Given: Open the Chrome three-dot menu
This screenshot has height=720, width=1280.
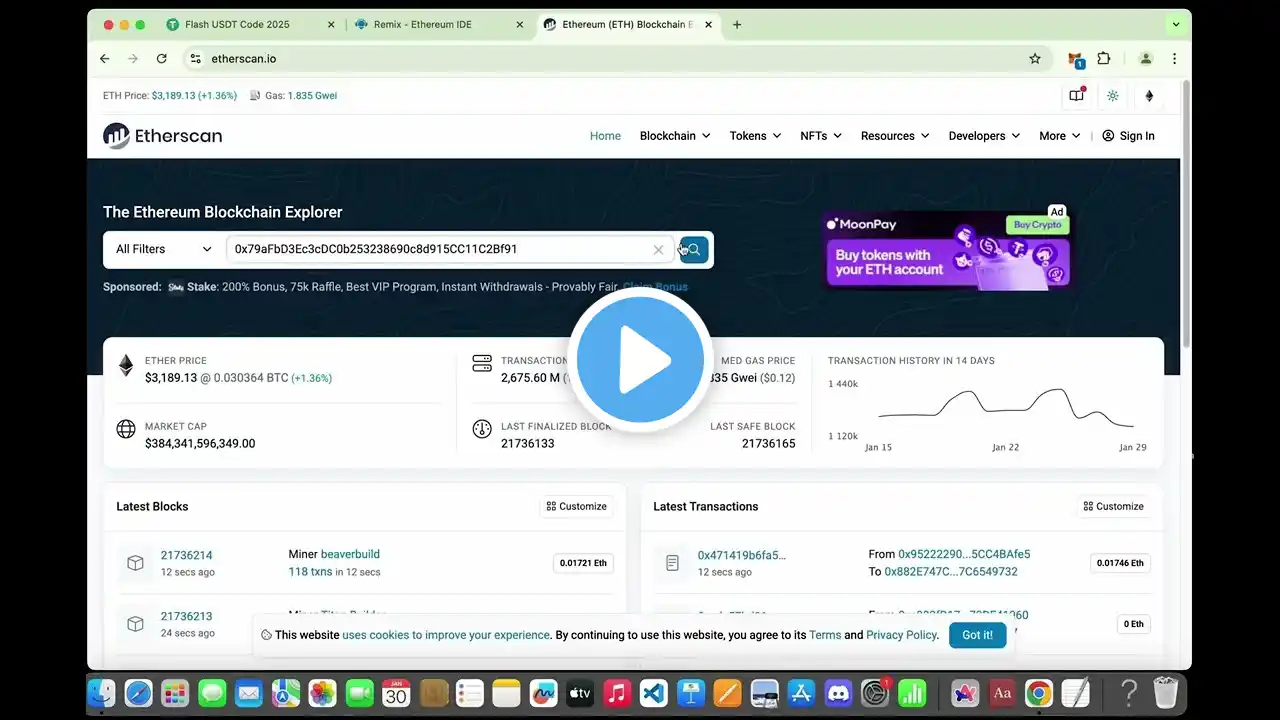Looking at the screenshot, I should (x=1174, y=59).
